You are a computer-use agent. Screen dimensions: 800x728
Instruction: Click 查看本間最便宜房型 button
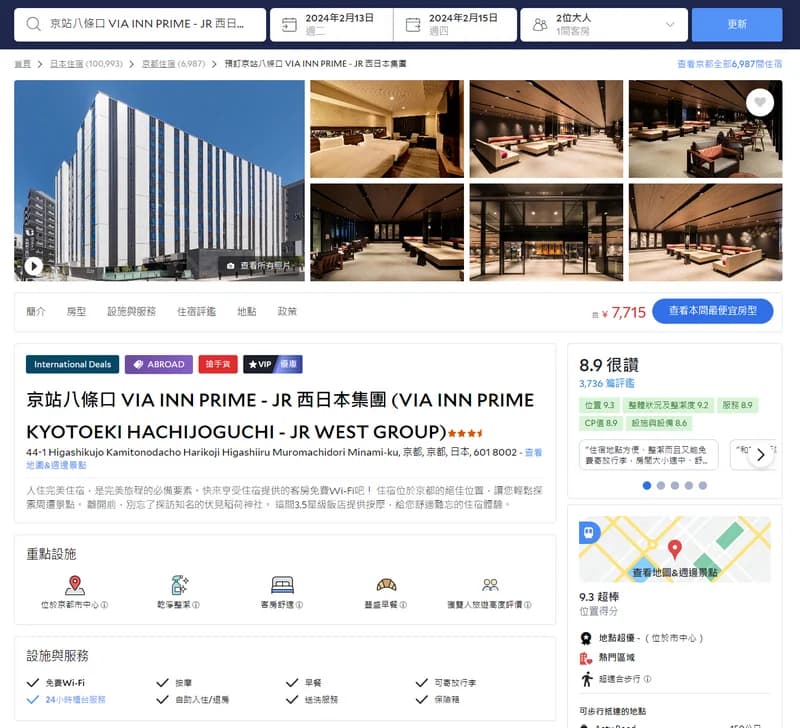[713, 311]
